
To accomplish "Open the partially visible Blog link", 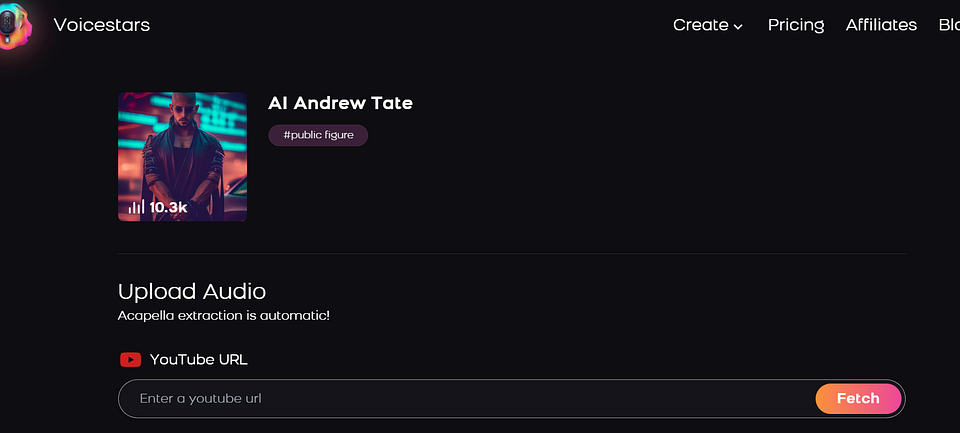I will [x=949, y=25].
